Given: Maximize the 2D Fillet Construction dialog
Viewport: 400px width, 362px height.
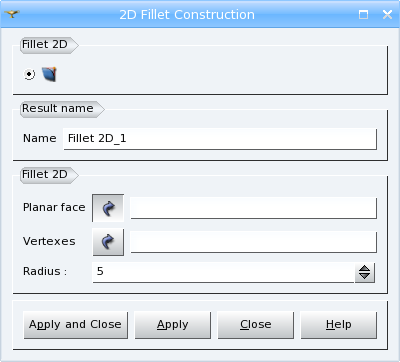Looking at the screenshot, I should pos(363,14).
